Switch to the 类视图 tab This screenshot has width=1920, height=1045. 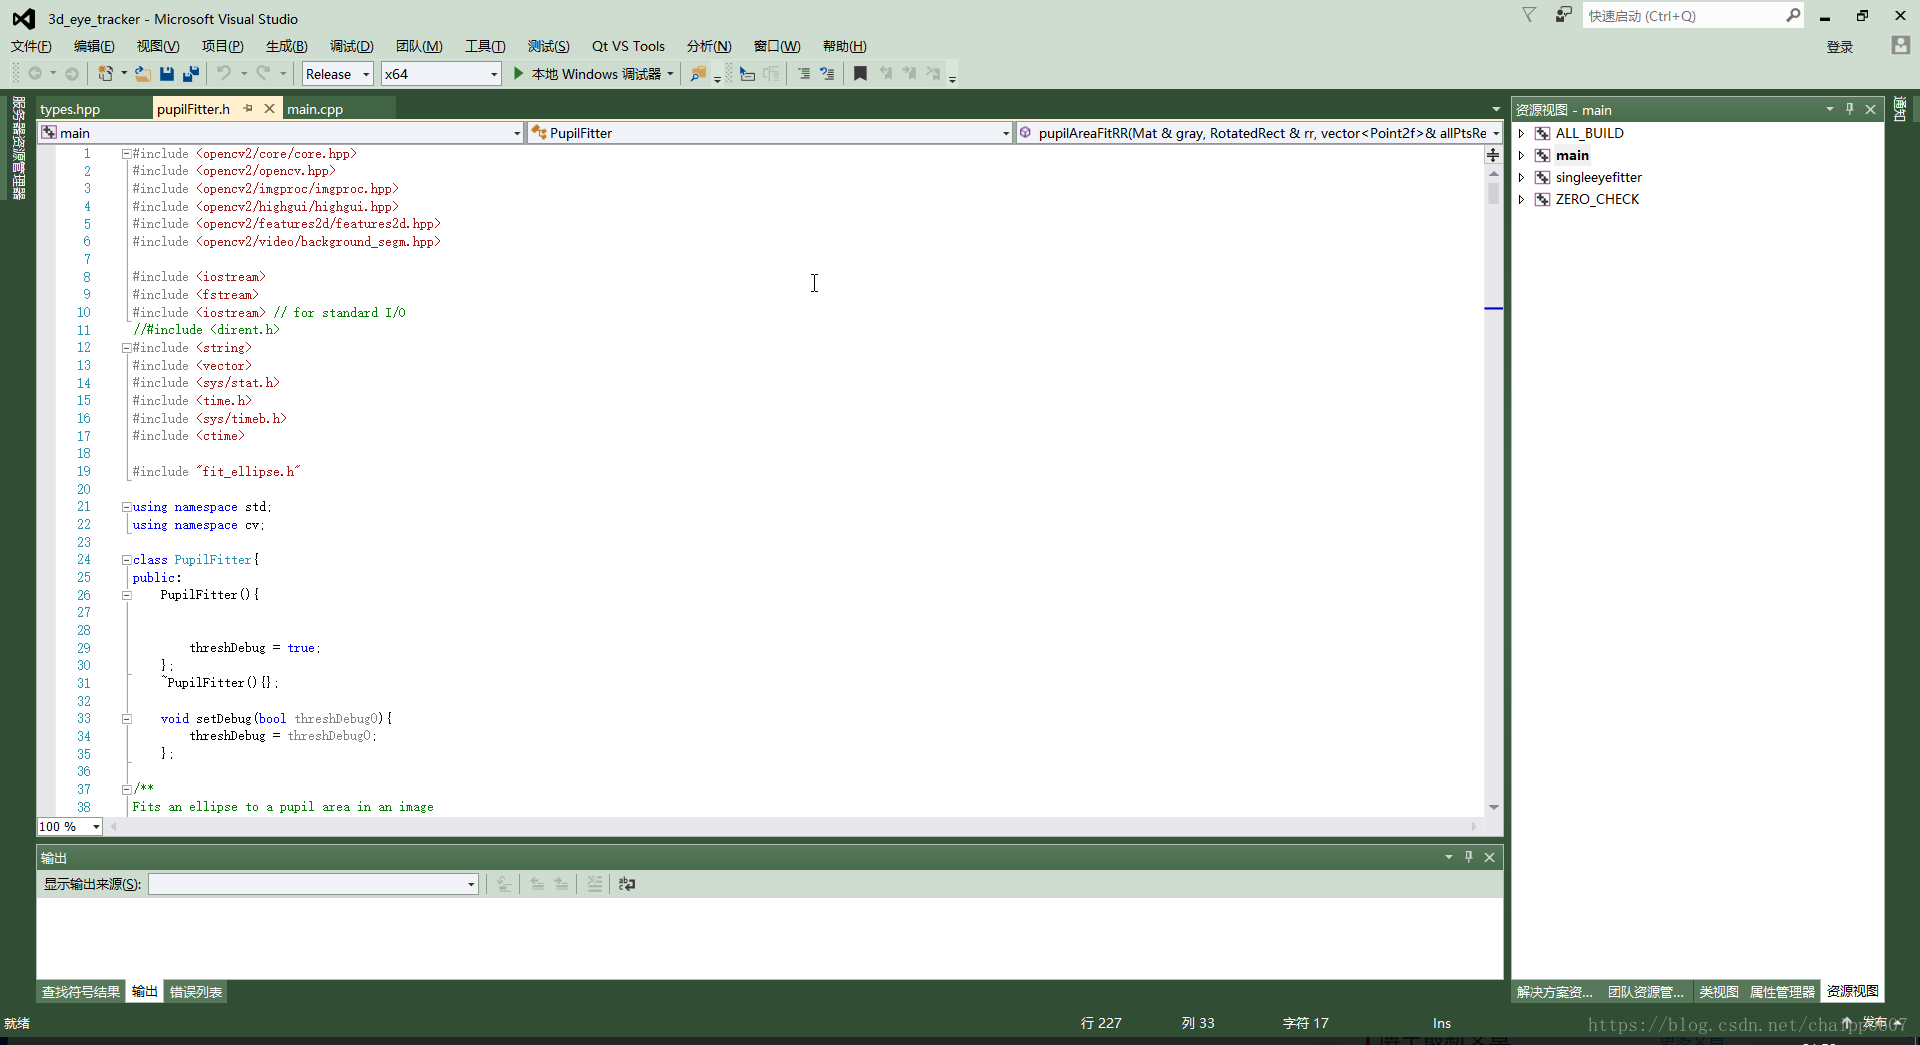point(1719,992)
